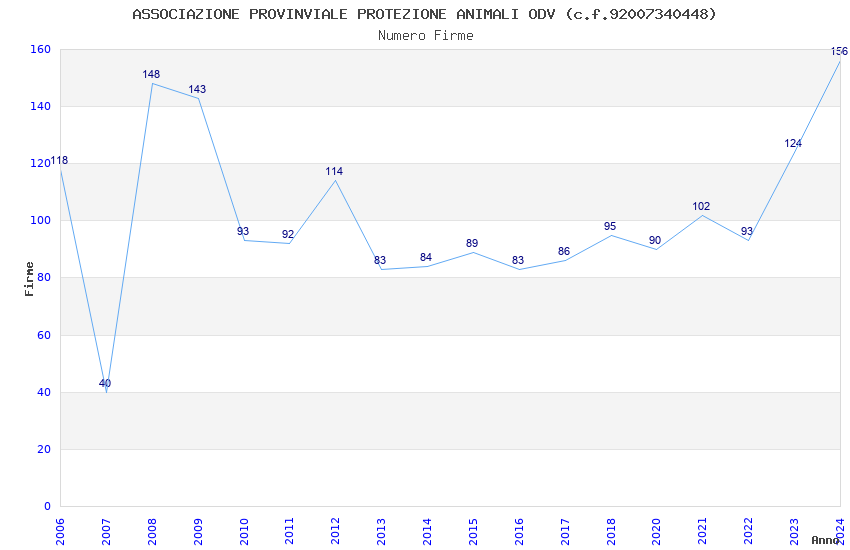The image size is (850, 550).
Task: Click the x-axis year label 2010
Action: click(243, 531)
